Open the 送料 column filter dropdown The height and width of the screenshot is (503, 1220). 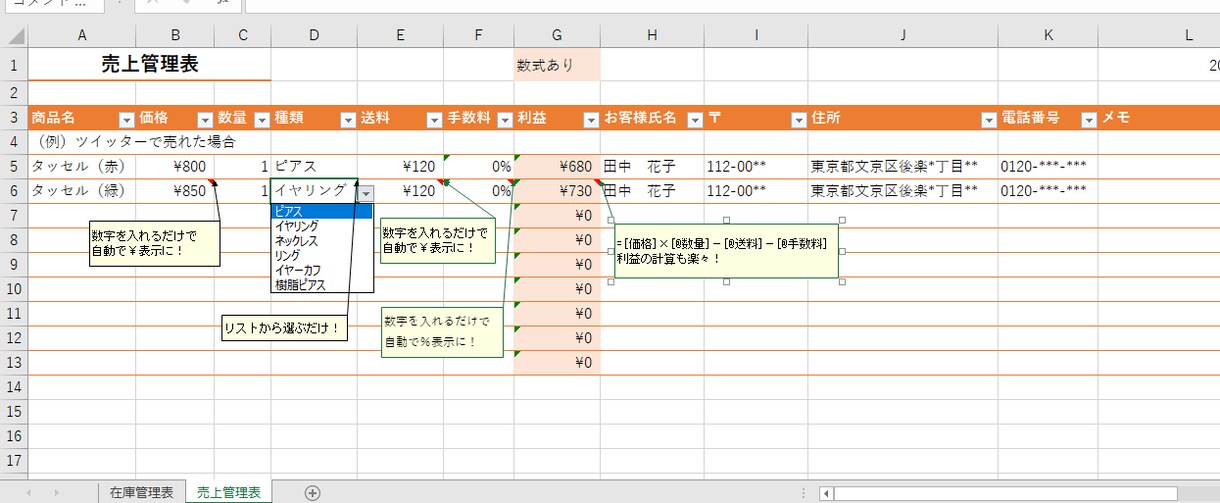[434, 119]
